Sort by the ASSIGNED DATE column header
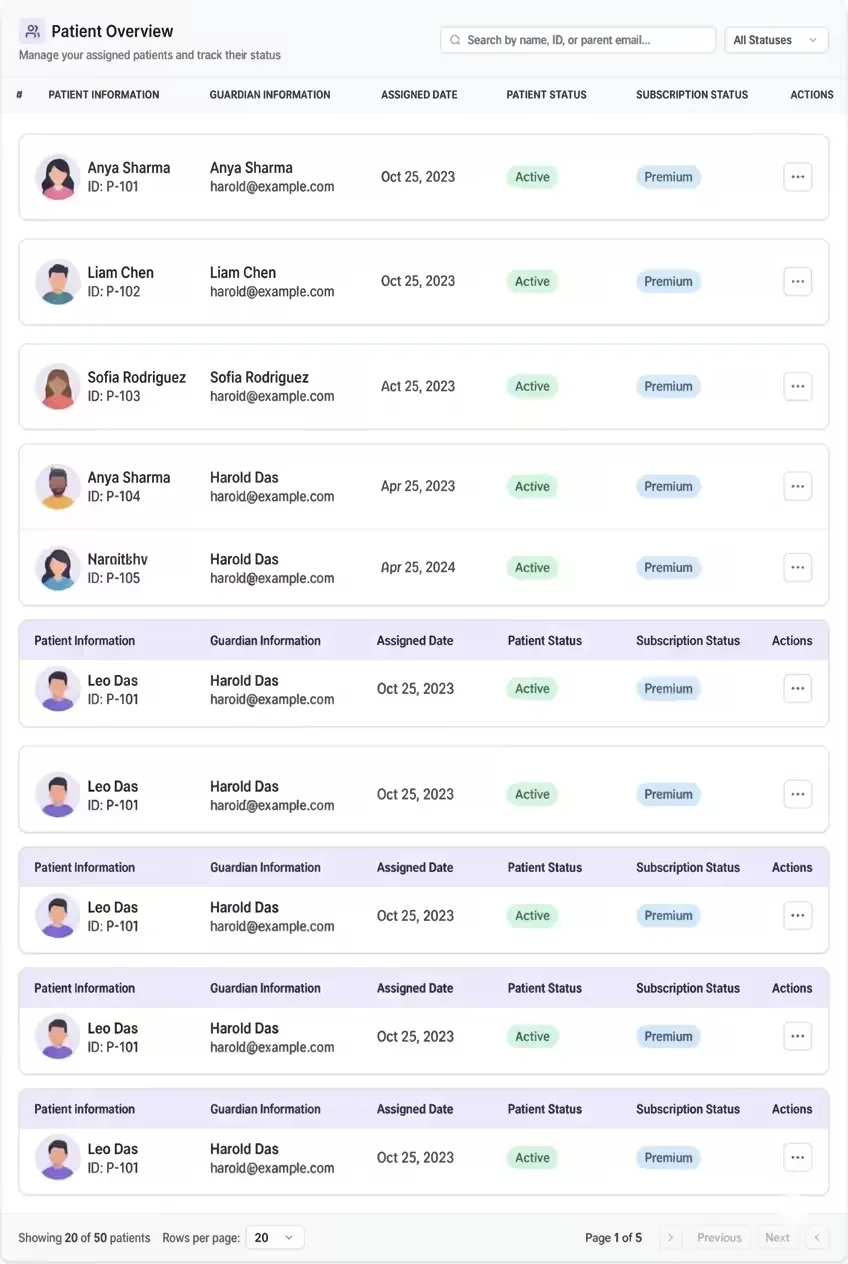This screenshot has width=848, height=1264. click(x=419, y=95)
